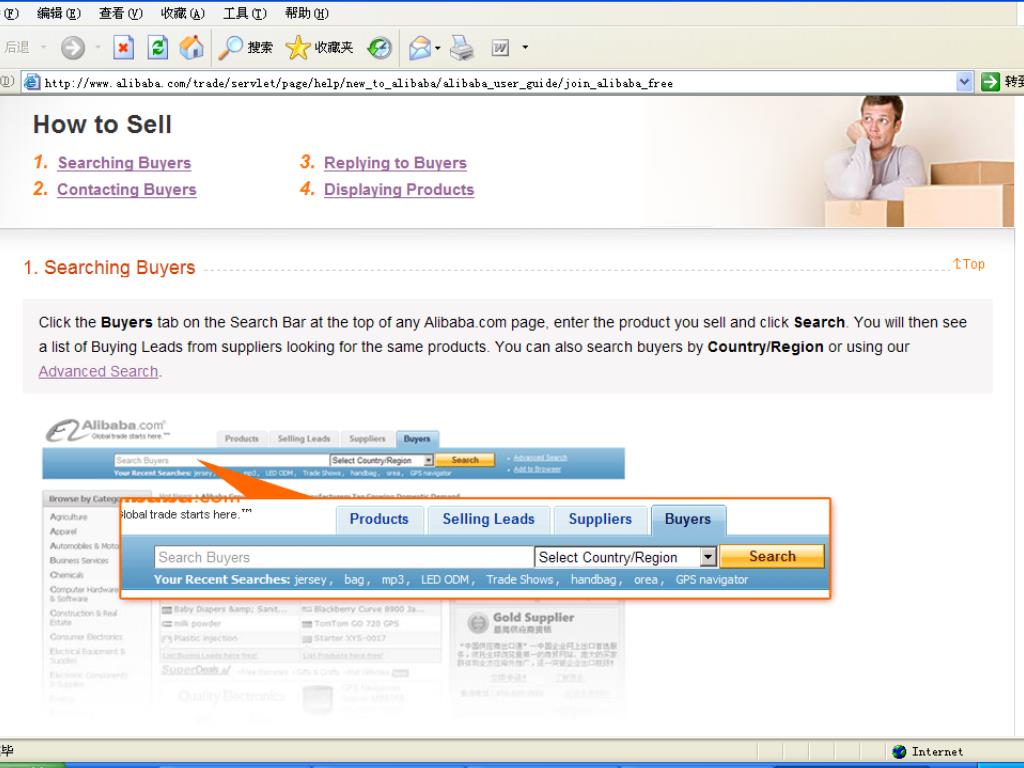Open History toolbar icon
The image size is (1024, 768).
379,48
